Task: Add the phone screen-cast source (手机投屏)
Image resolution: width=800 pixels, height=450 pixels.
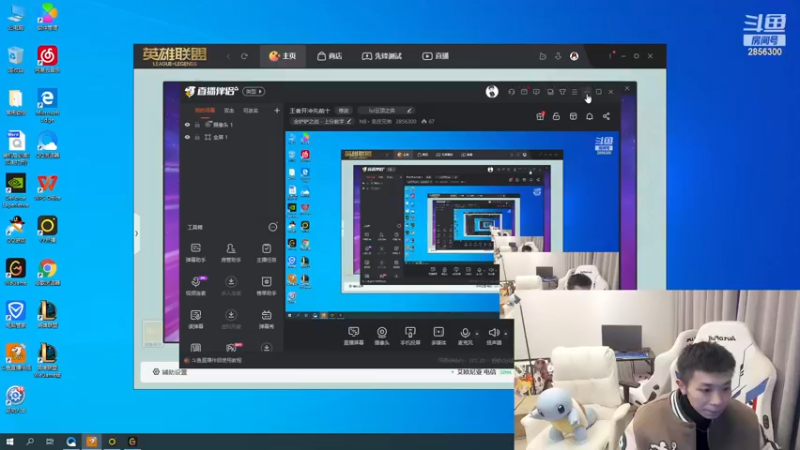Action: 410,336
